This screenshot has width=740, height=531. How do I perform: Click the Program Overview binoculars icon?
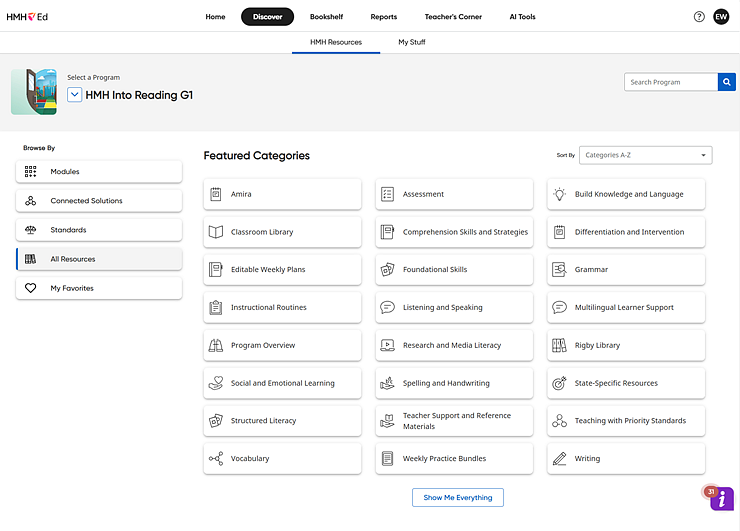point(216,346)
